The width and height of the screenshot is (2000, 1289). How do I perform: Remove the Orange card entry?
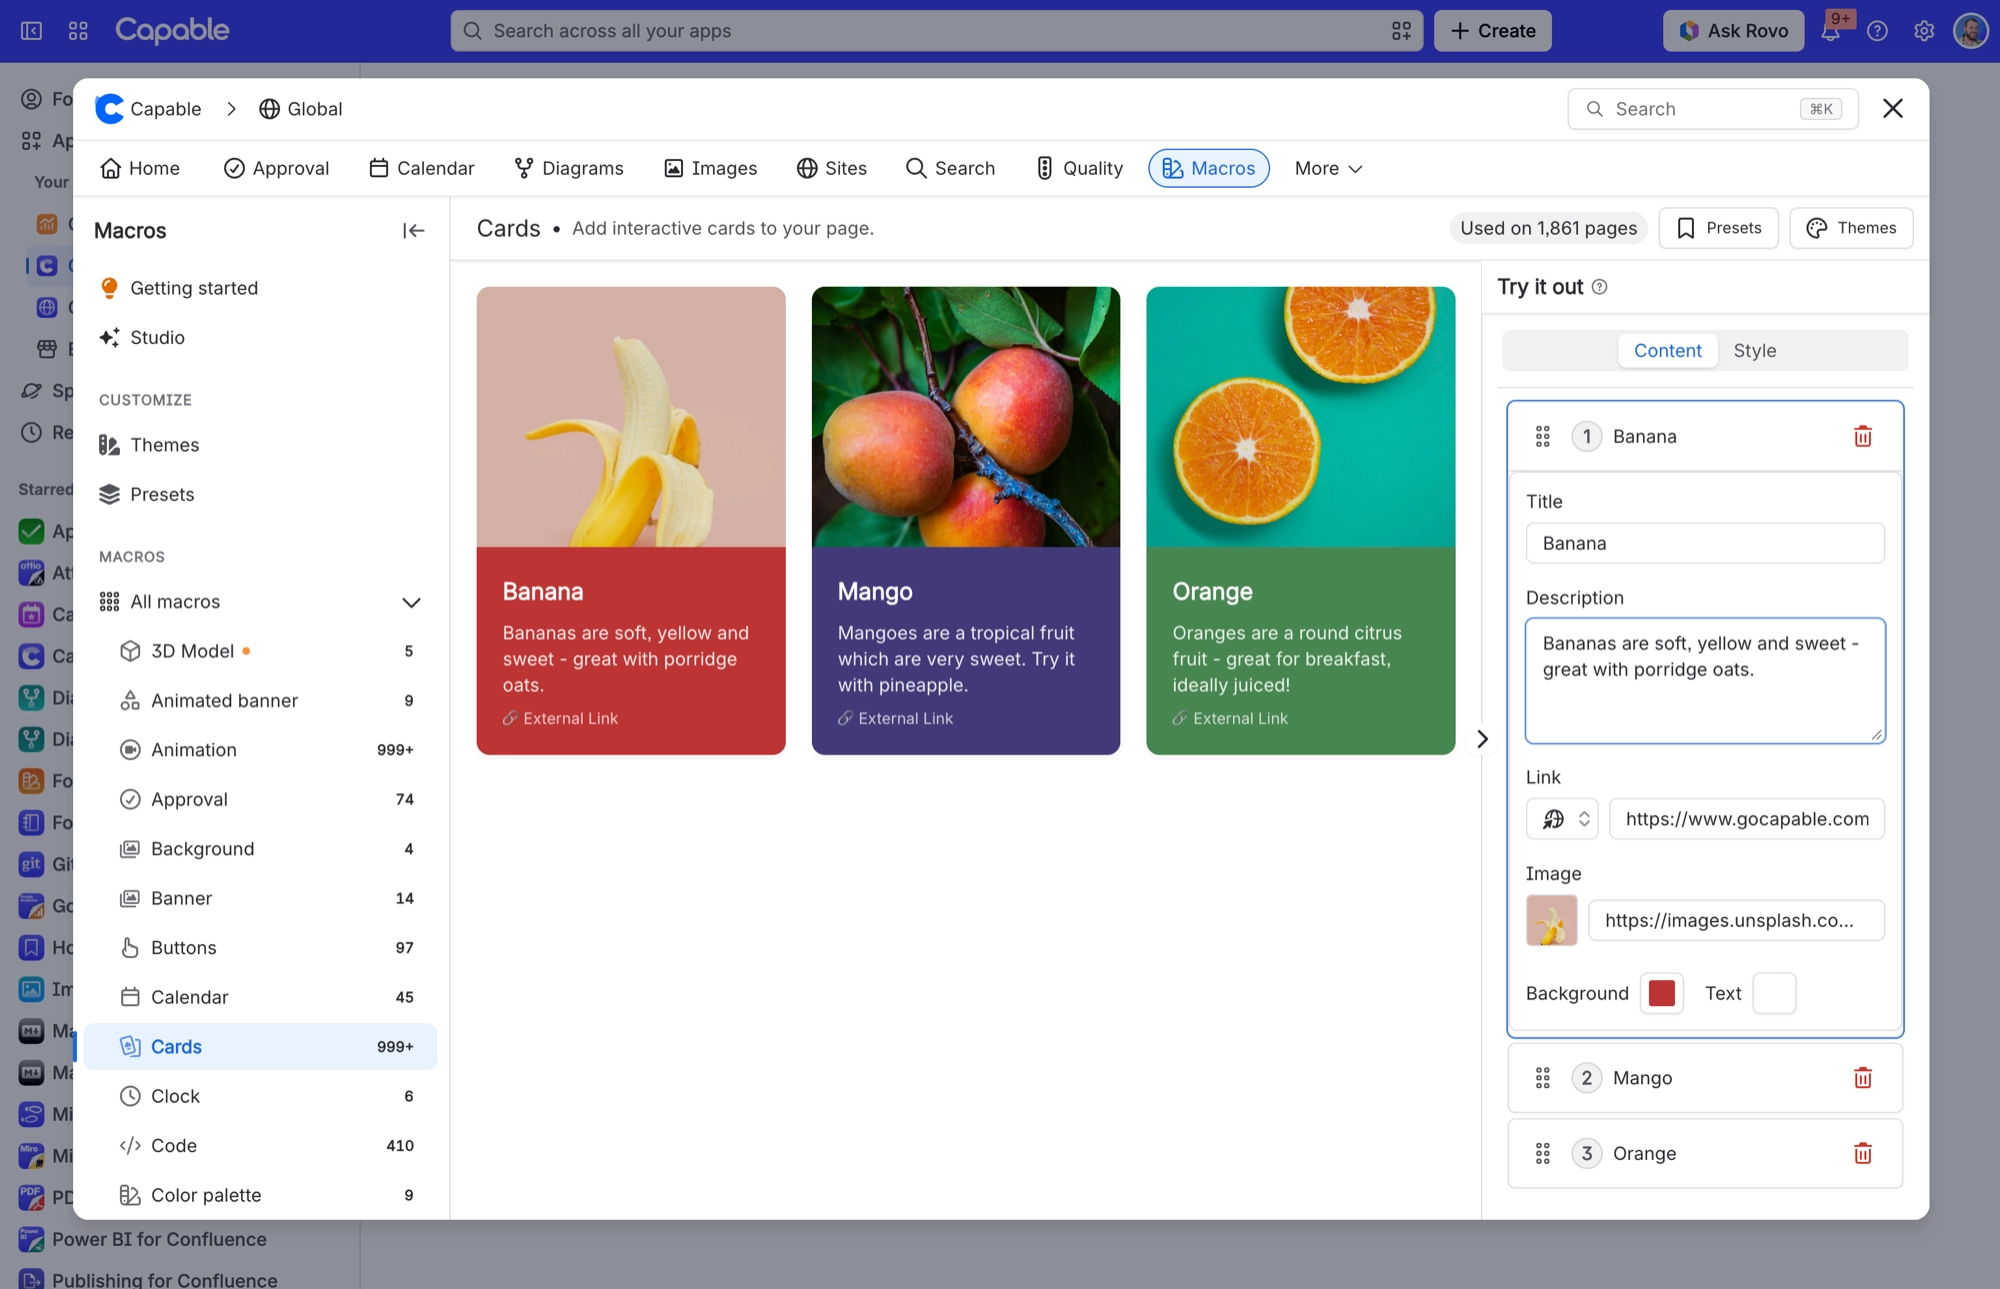tap(1863, 1154)
